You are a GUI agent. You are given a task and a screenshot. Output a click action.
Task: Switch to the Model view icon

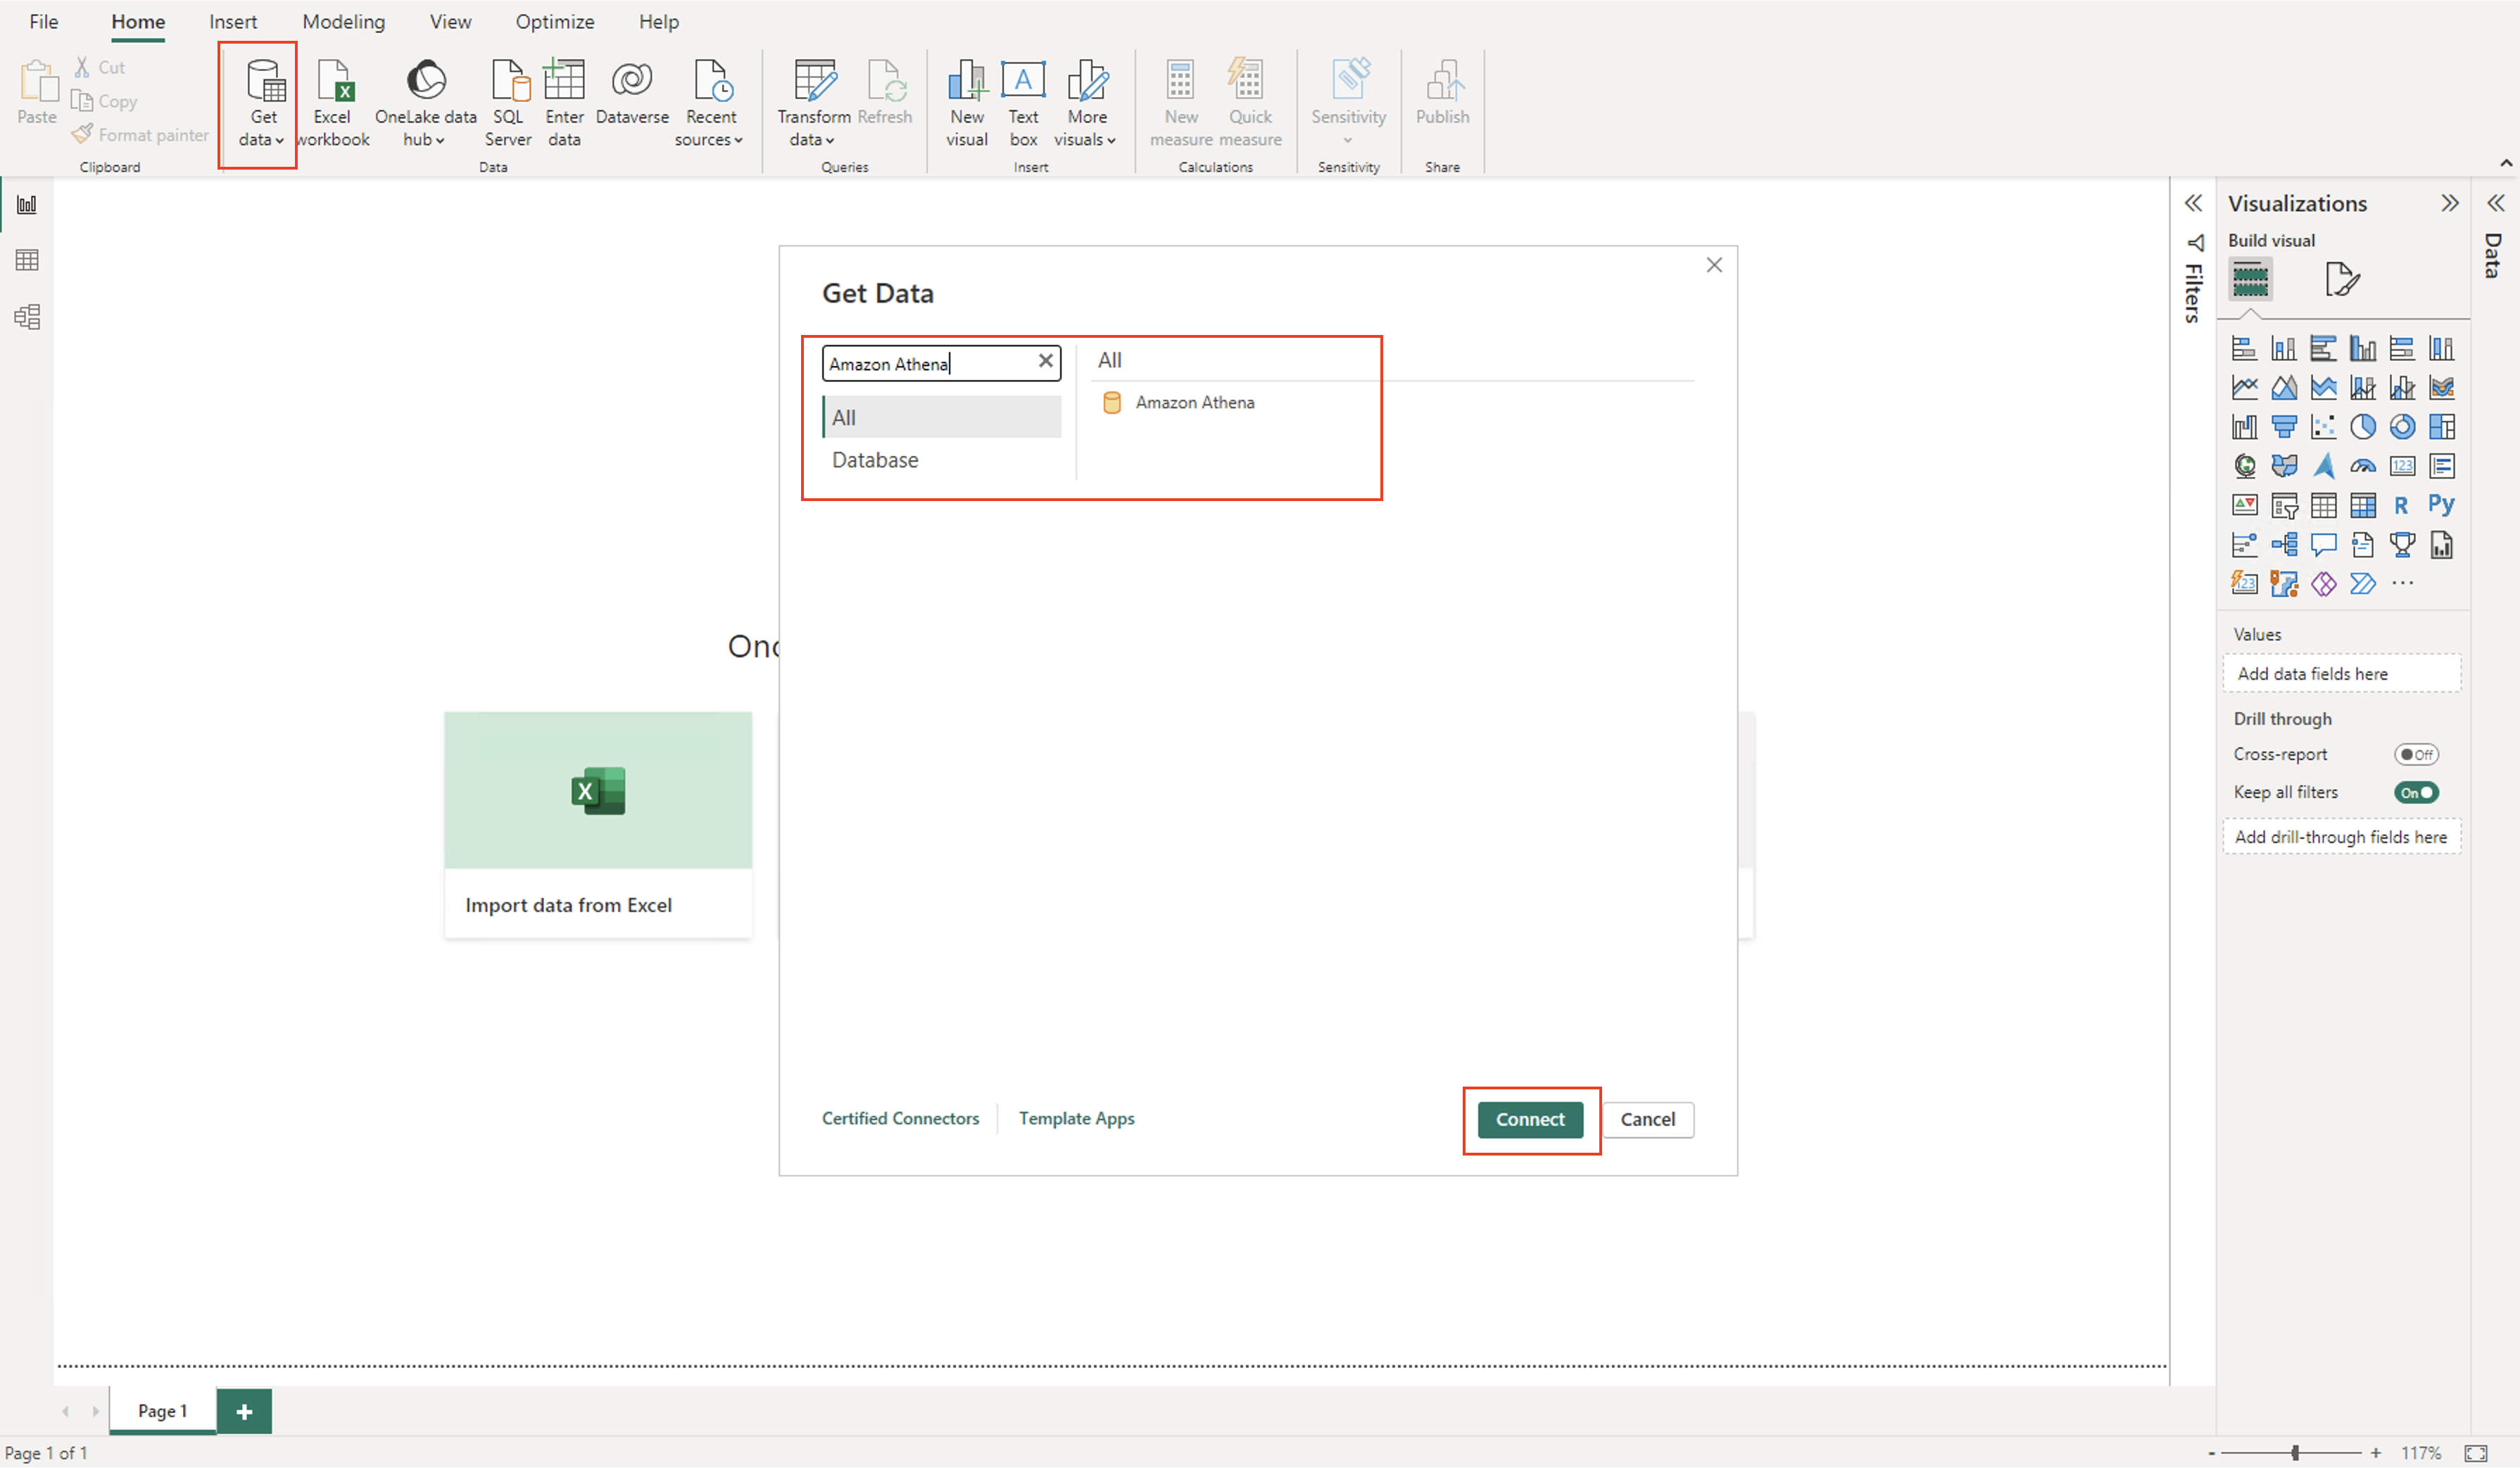pyautogui.click(x=27, y=317)
